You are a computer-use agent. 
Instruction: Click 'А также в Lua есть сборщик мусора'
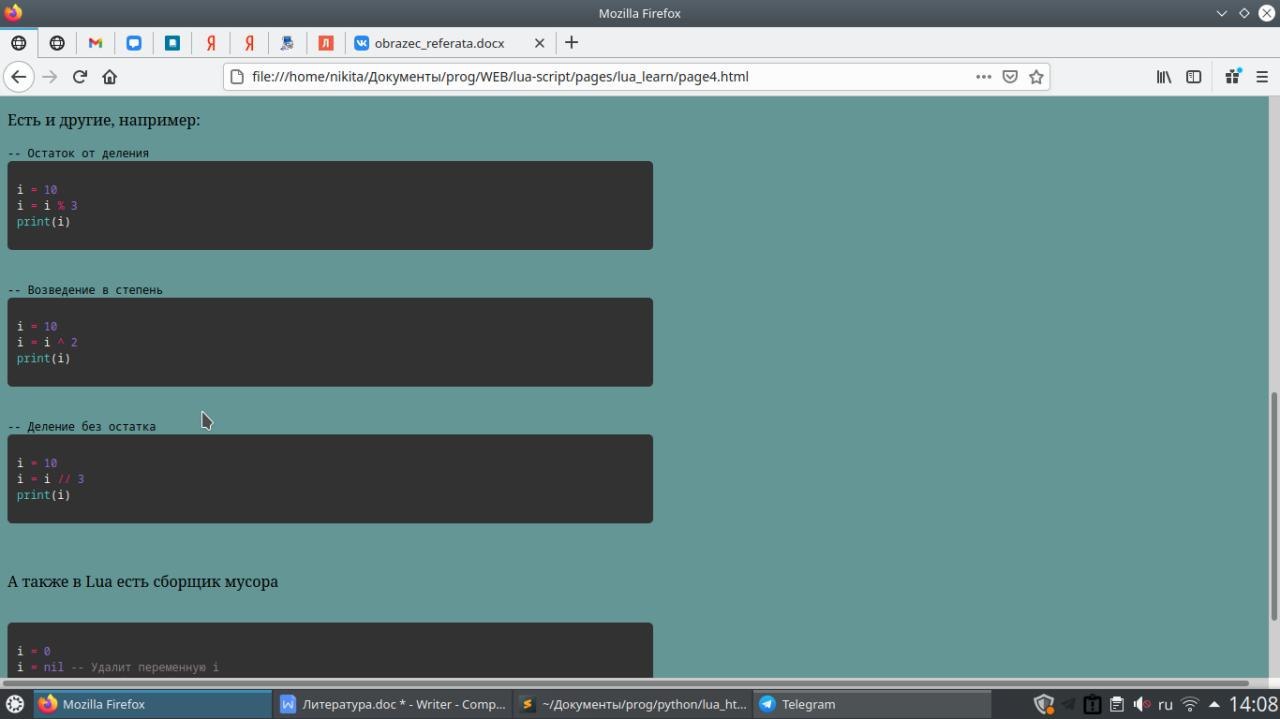point(143,581)
